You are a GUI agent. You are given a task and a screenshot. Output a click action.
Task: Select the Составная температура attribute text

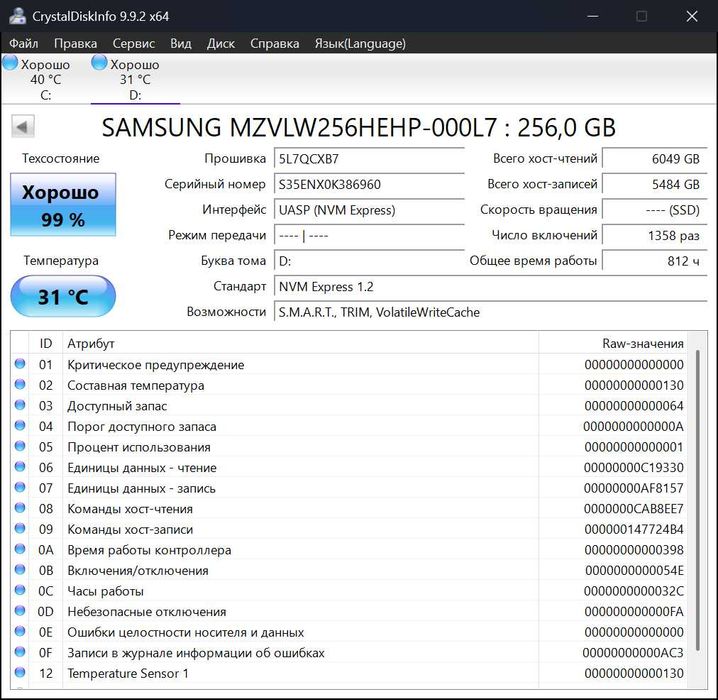[x=136, y=385]
